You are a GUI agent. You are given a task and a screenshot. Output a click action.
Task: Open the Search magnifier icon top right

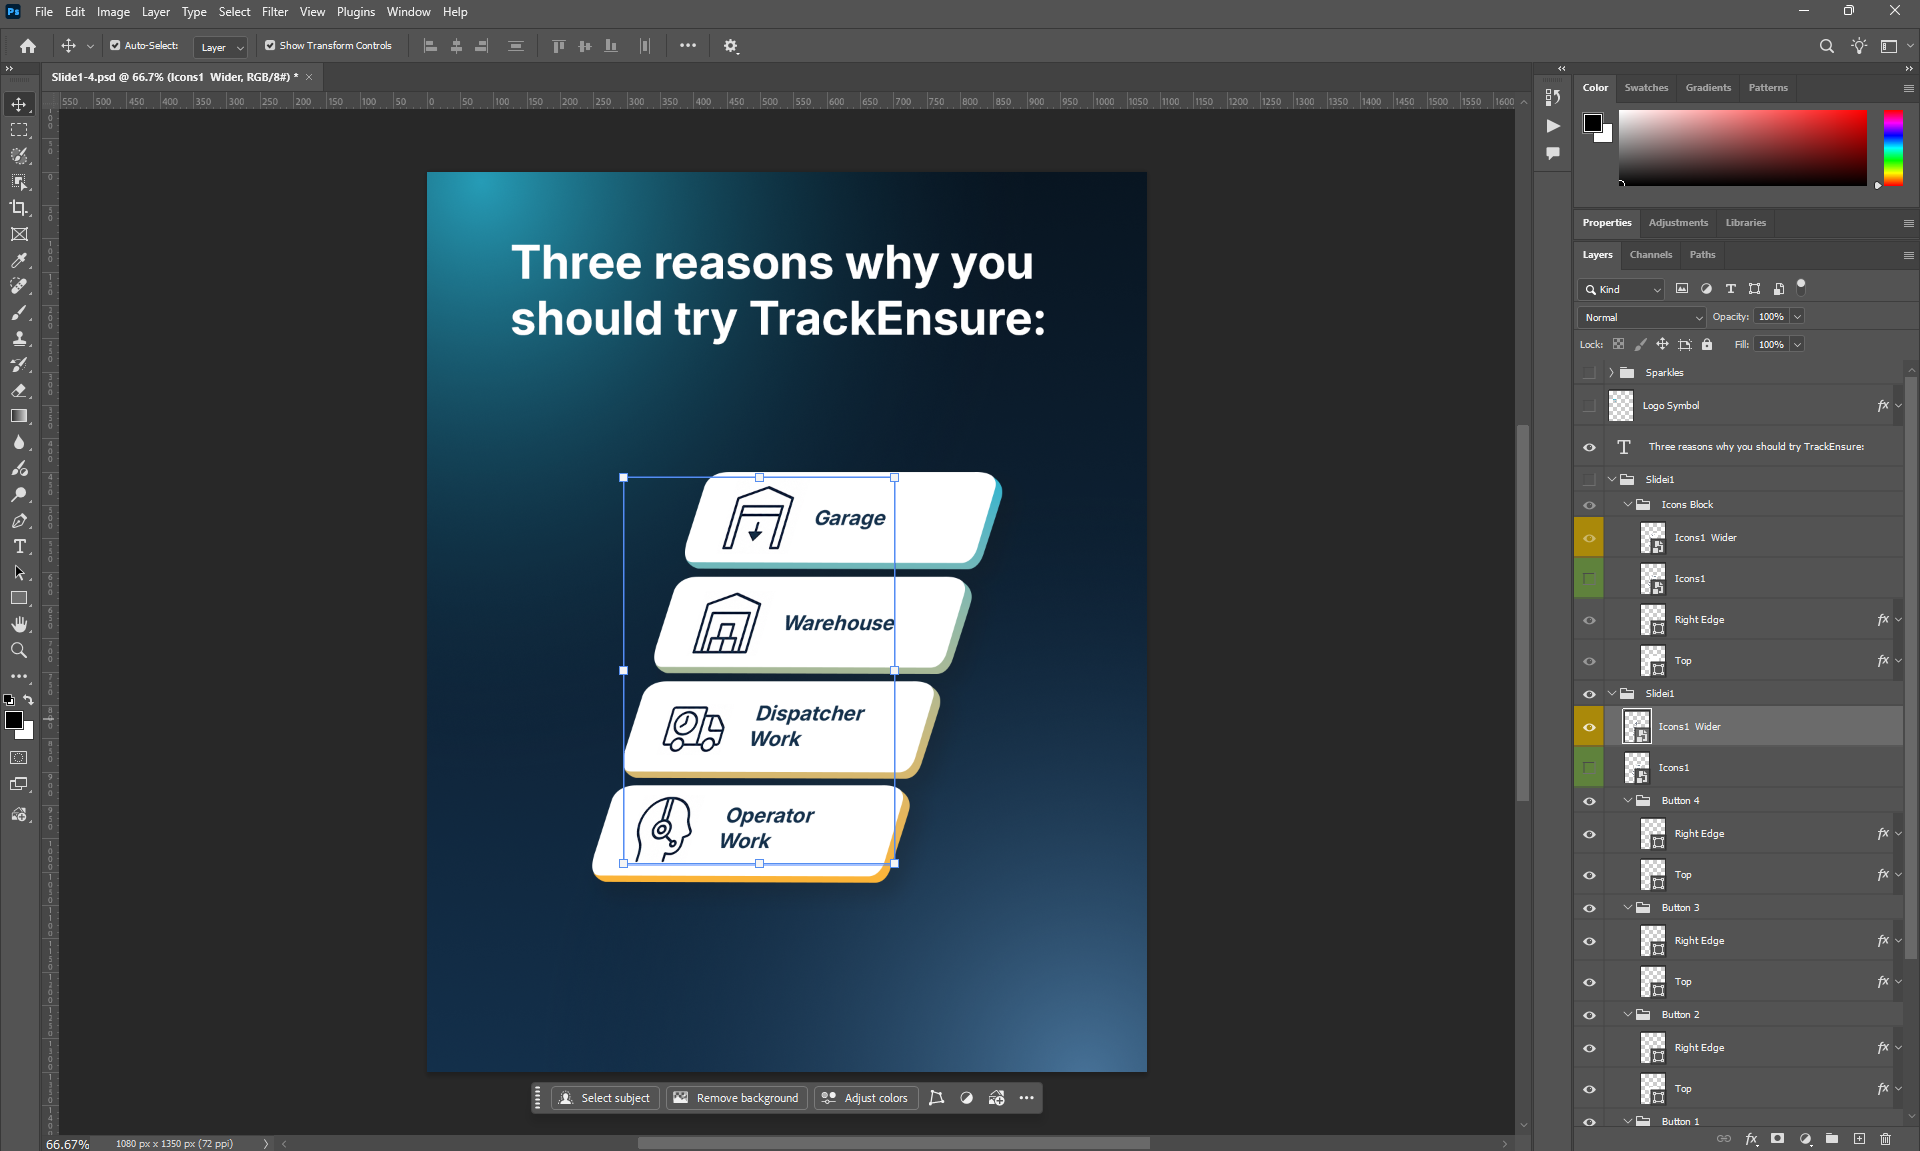(x=1826, y=46)
